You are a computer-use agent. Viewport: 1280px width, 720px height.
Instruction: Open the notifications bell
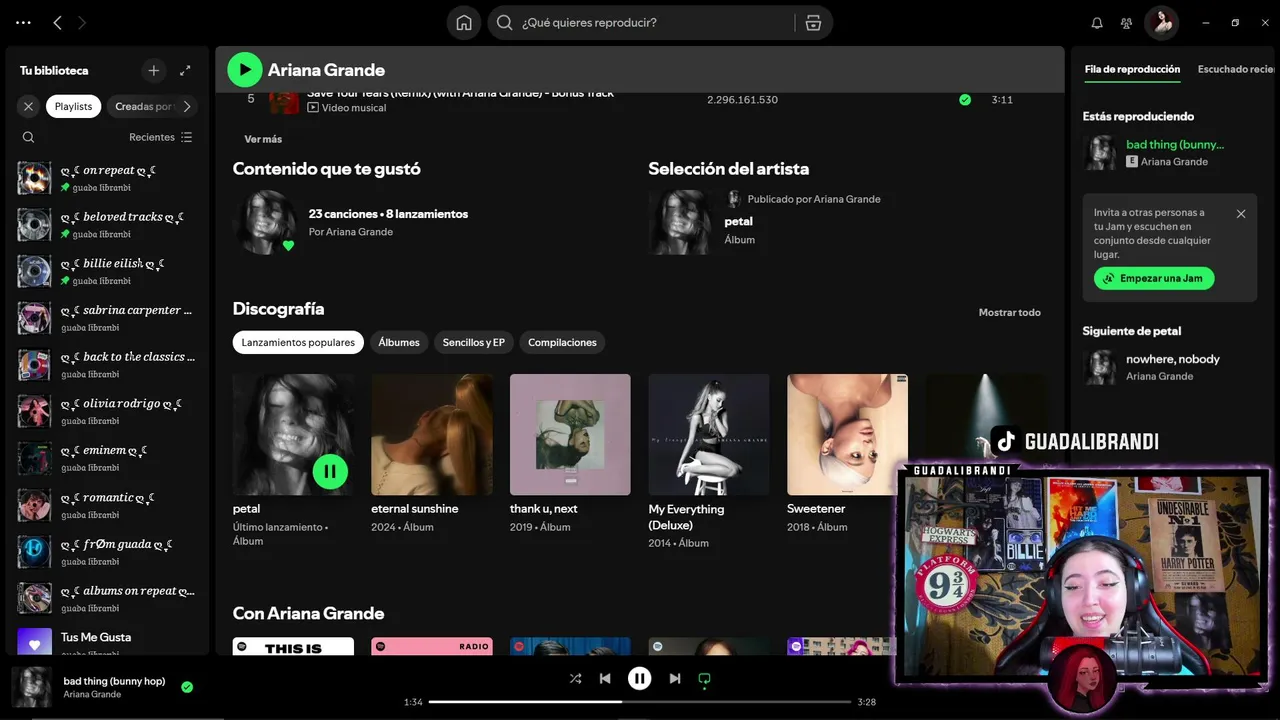coord(1097,23)
